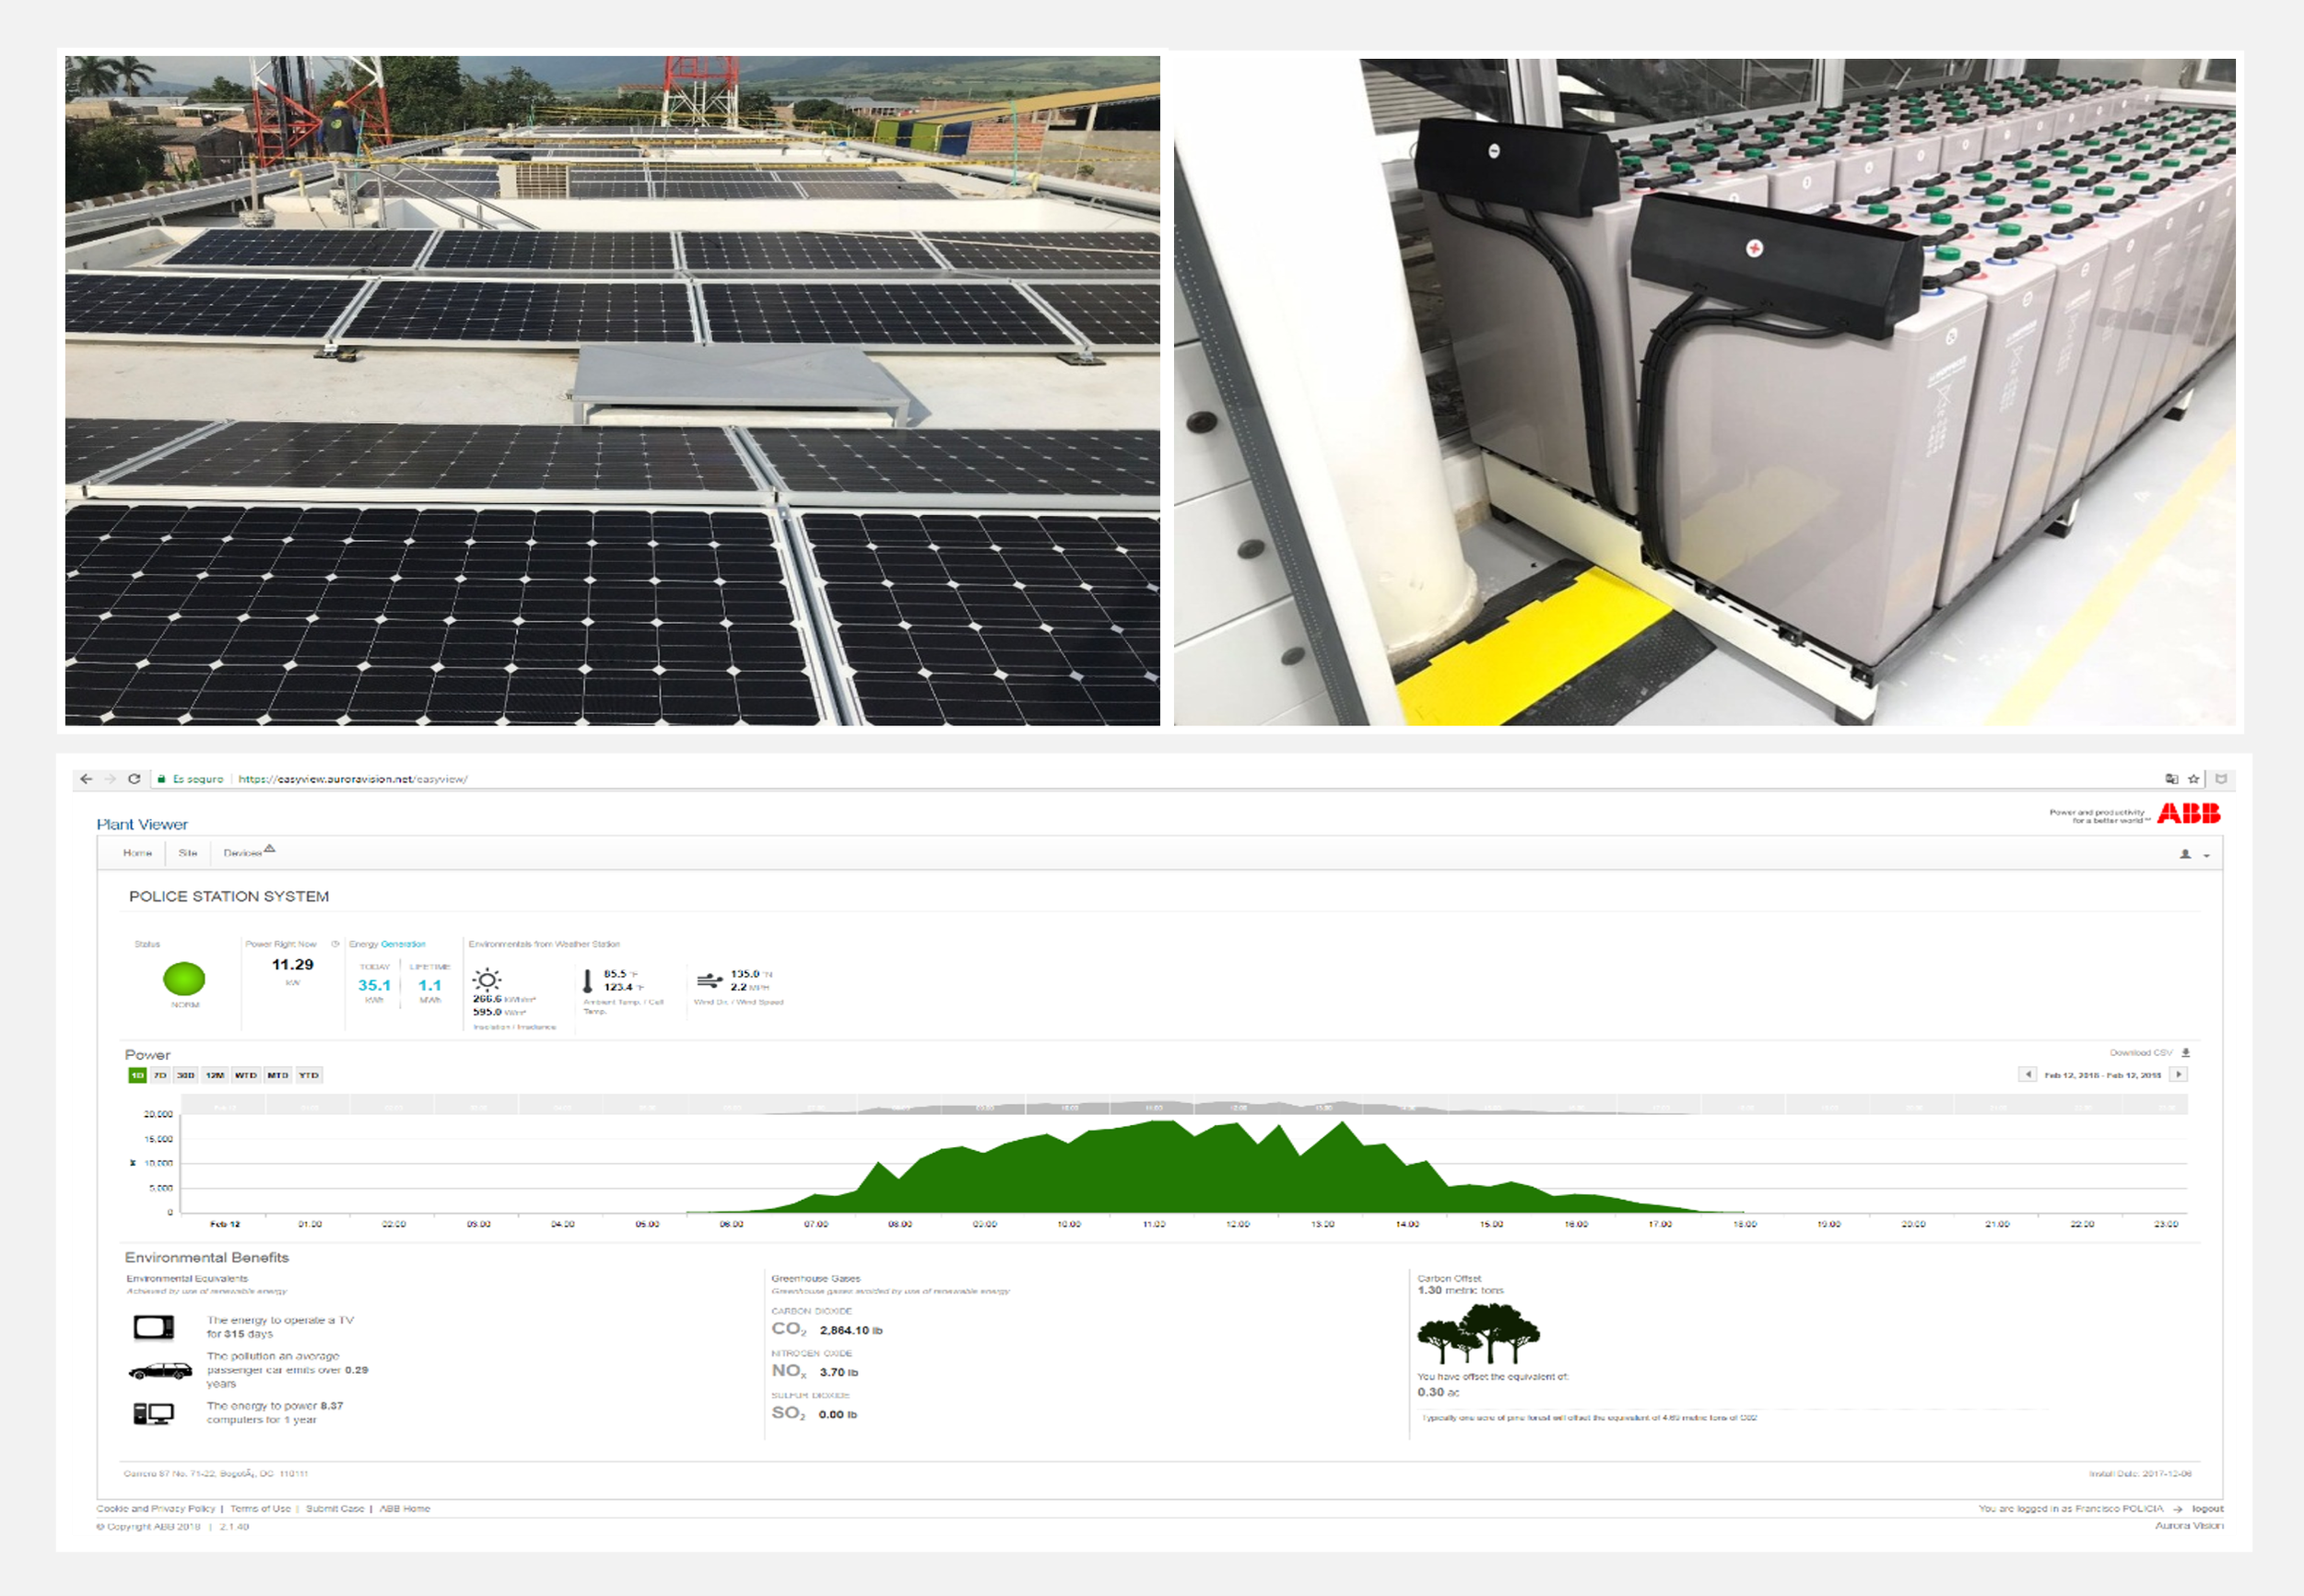Enable the MTD chart range
This screenshot has width=2304, height=1596.
[x=277, y=1077]
